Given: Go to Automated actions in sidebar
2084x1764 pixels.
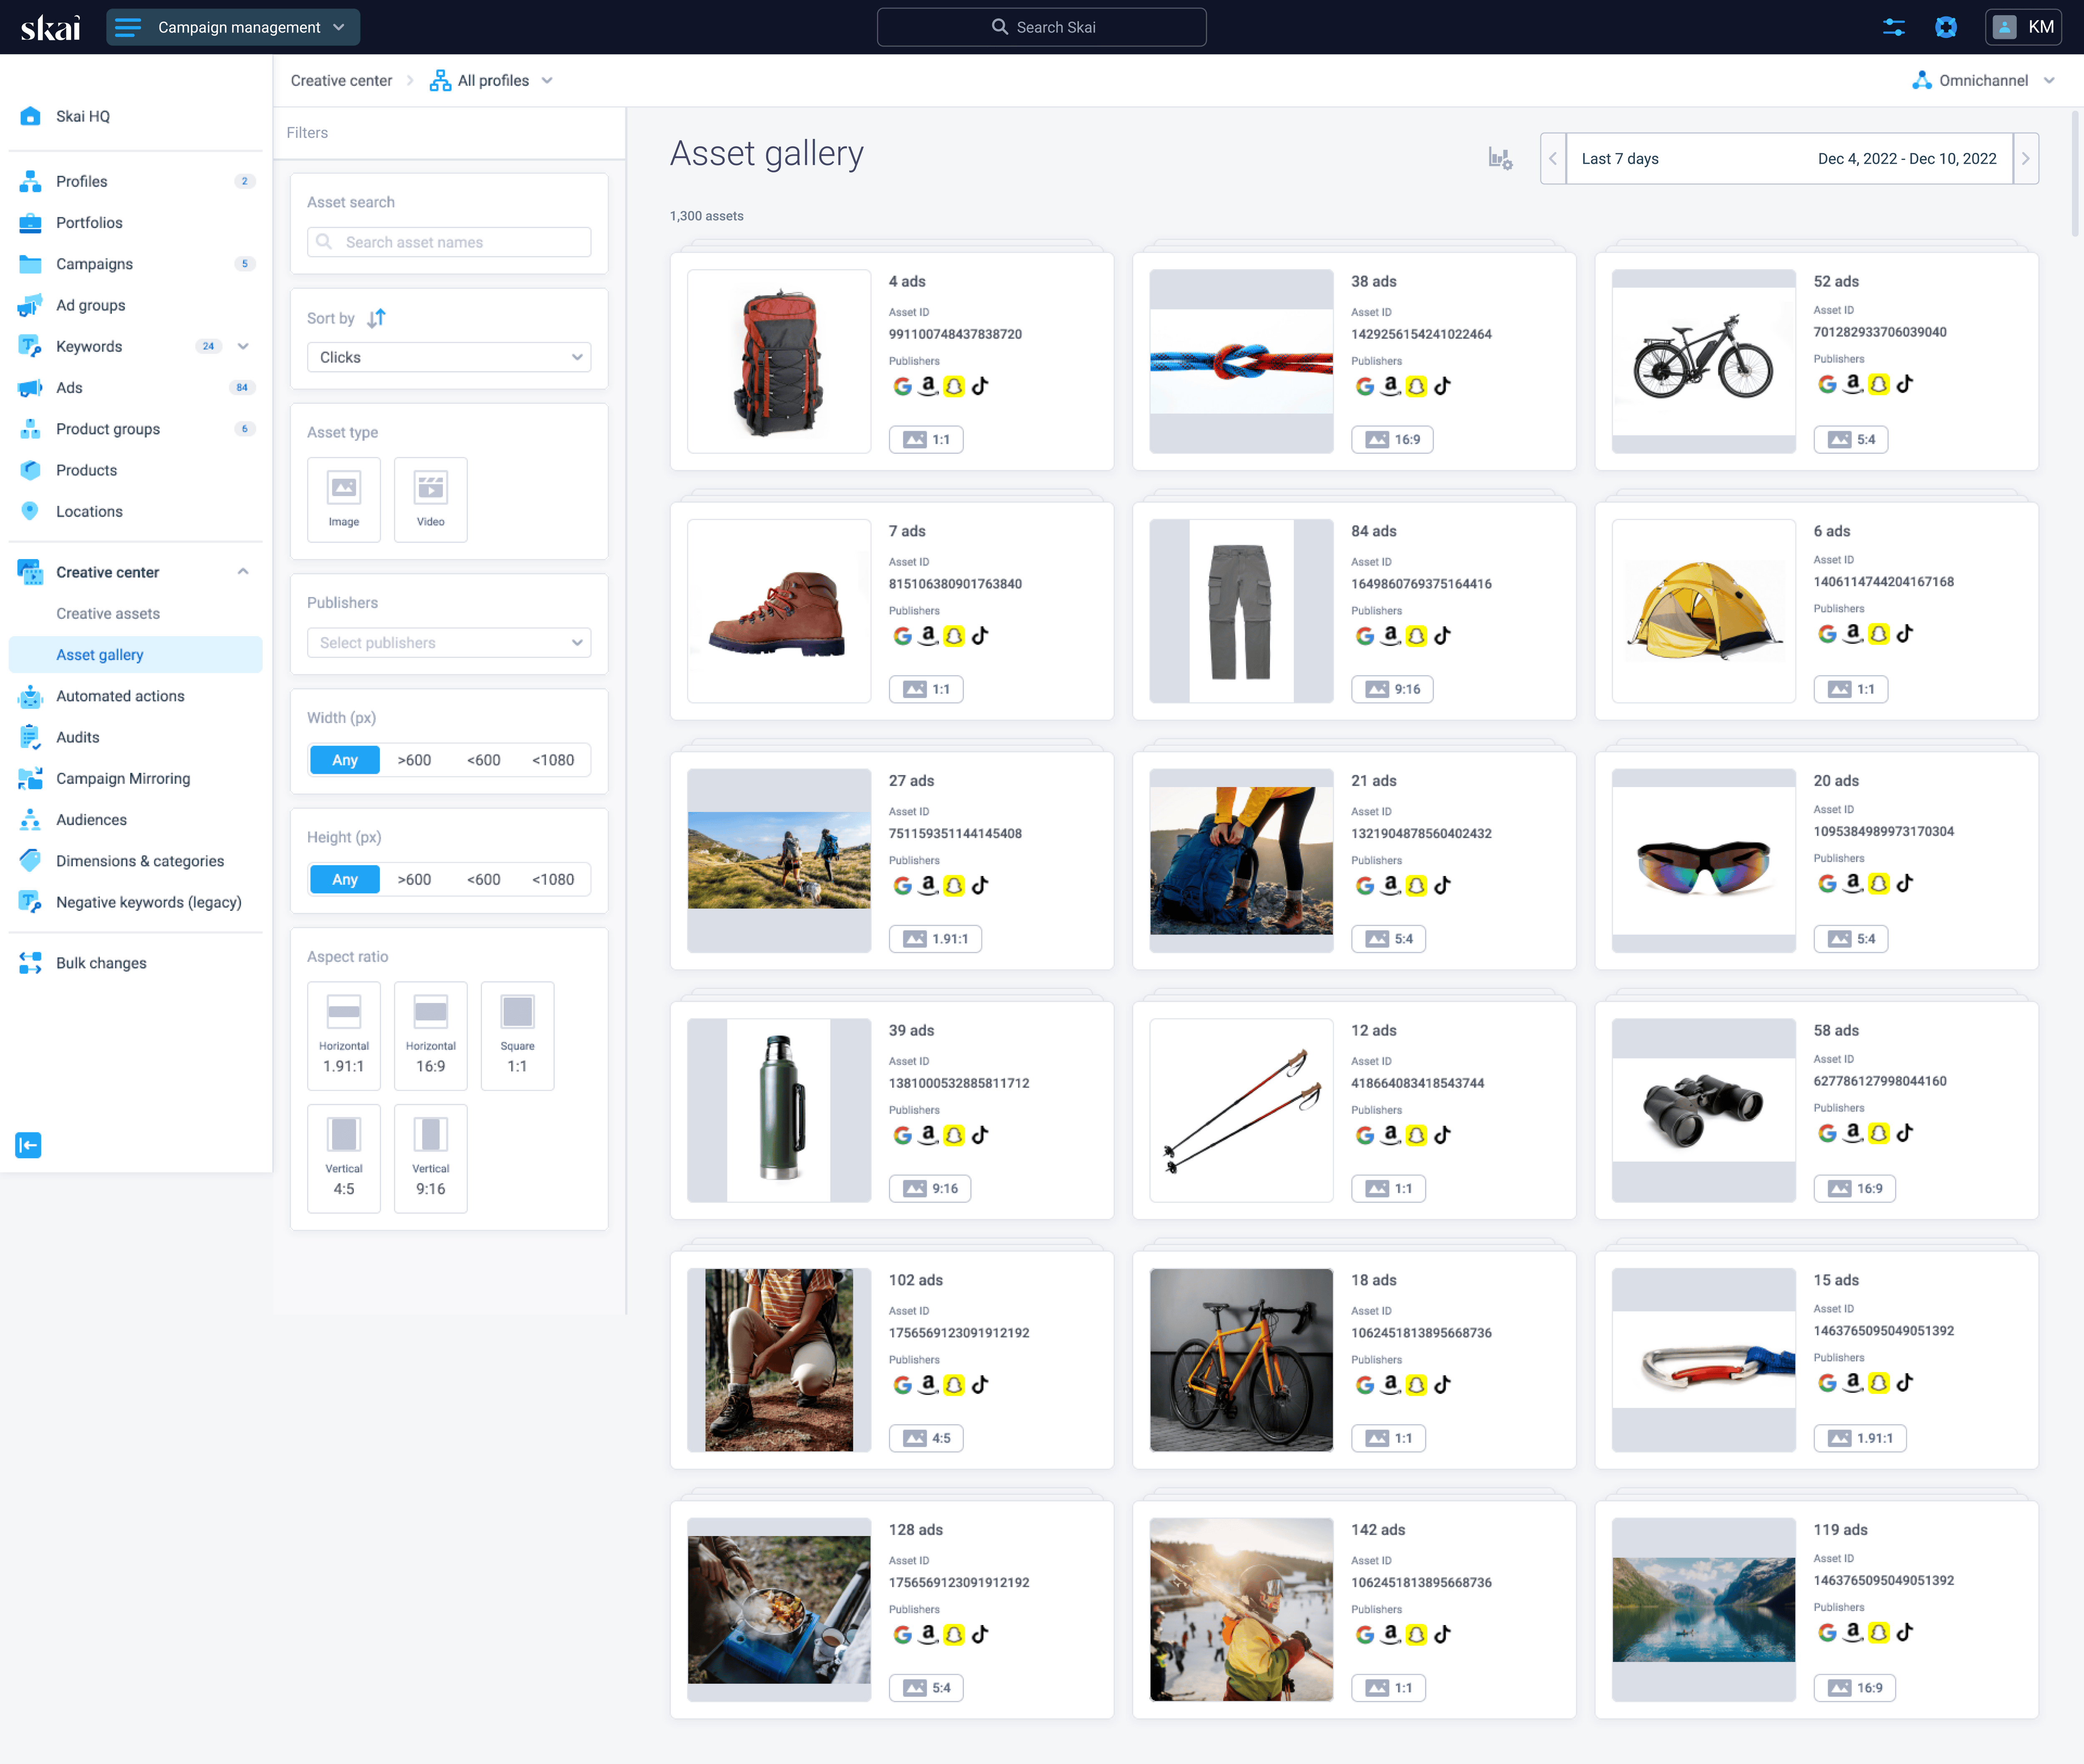Looking at the screenshot, I should (x=120, y=696).
